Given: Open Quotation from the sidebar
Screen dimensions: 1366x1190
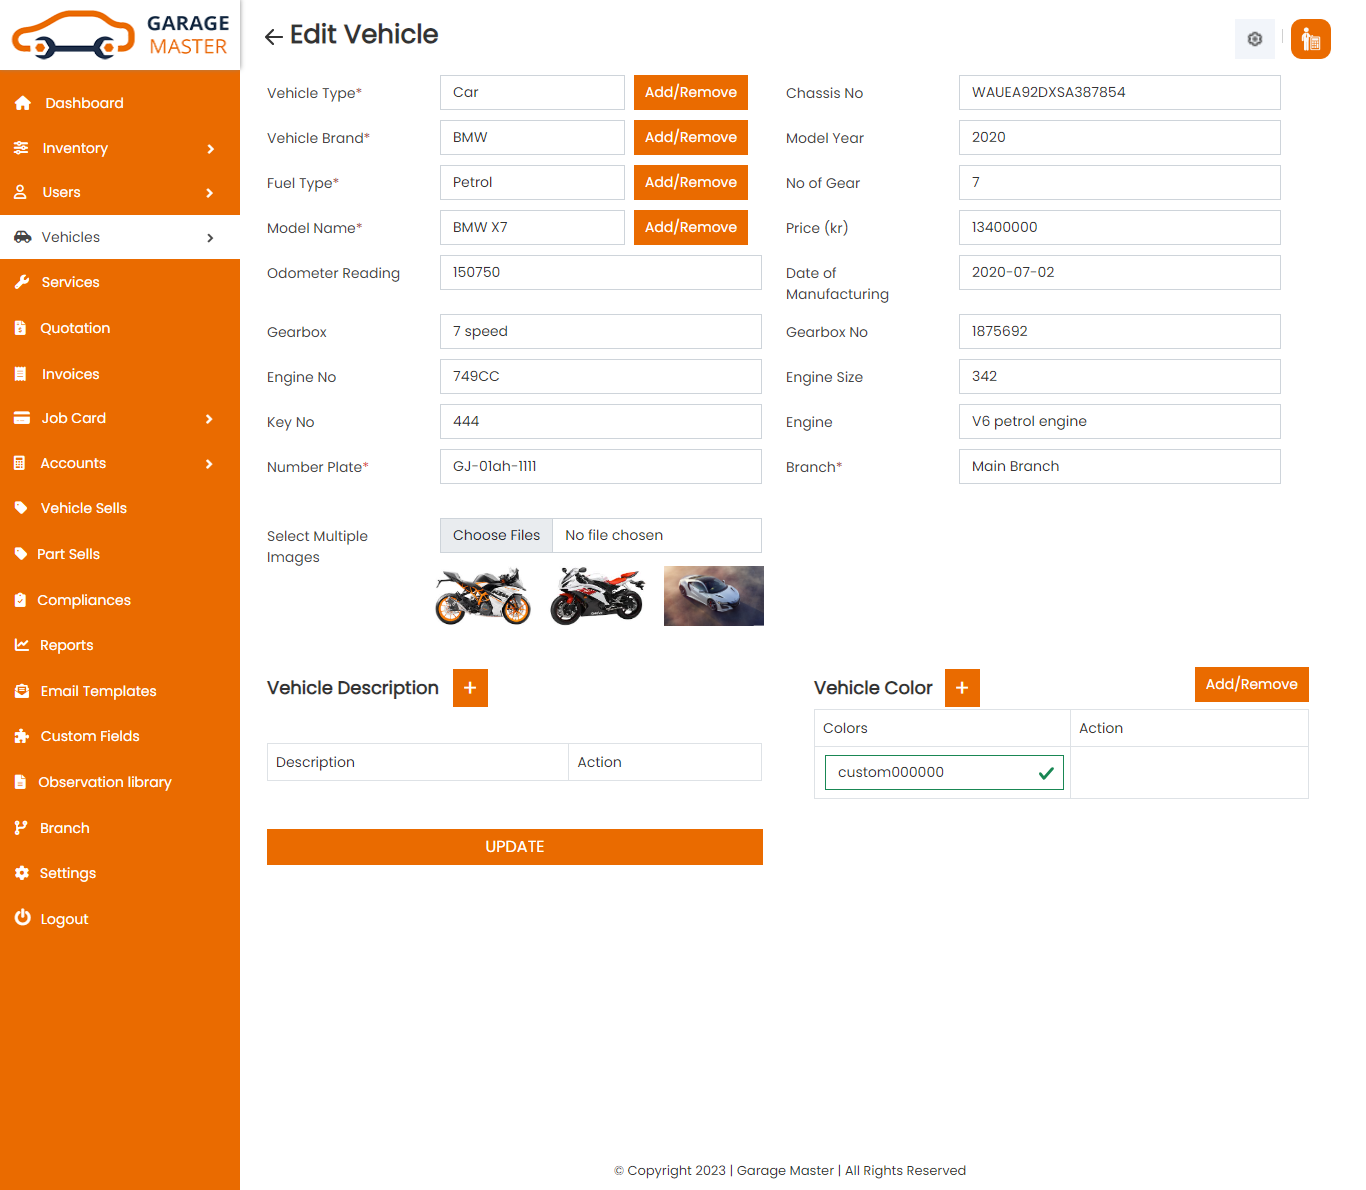Looking at the screenshot, I should [75, 328].
